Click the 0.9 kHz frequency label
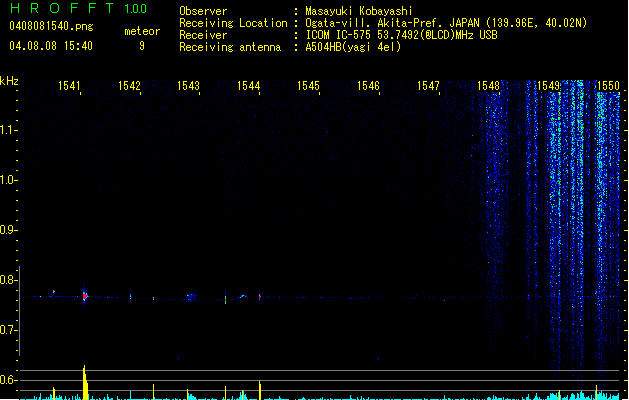Viewport: 629px width, 400px height. click(8, 230)
